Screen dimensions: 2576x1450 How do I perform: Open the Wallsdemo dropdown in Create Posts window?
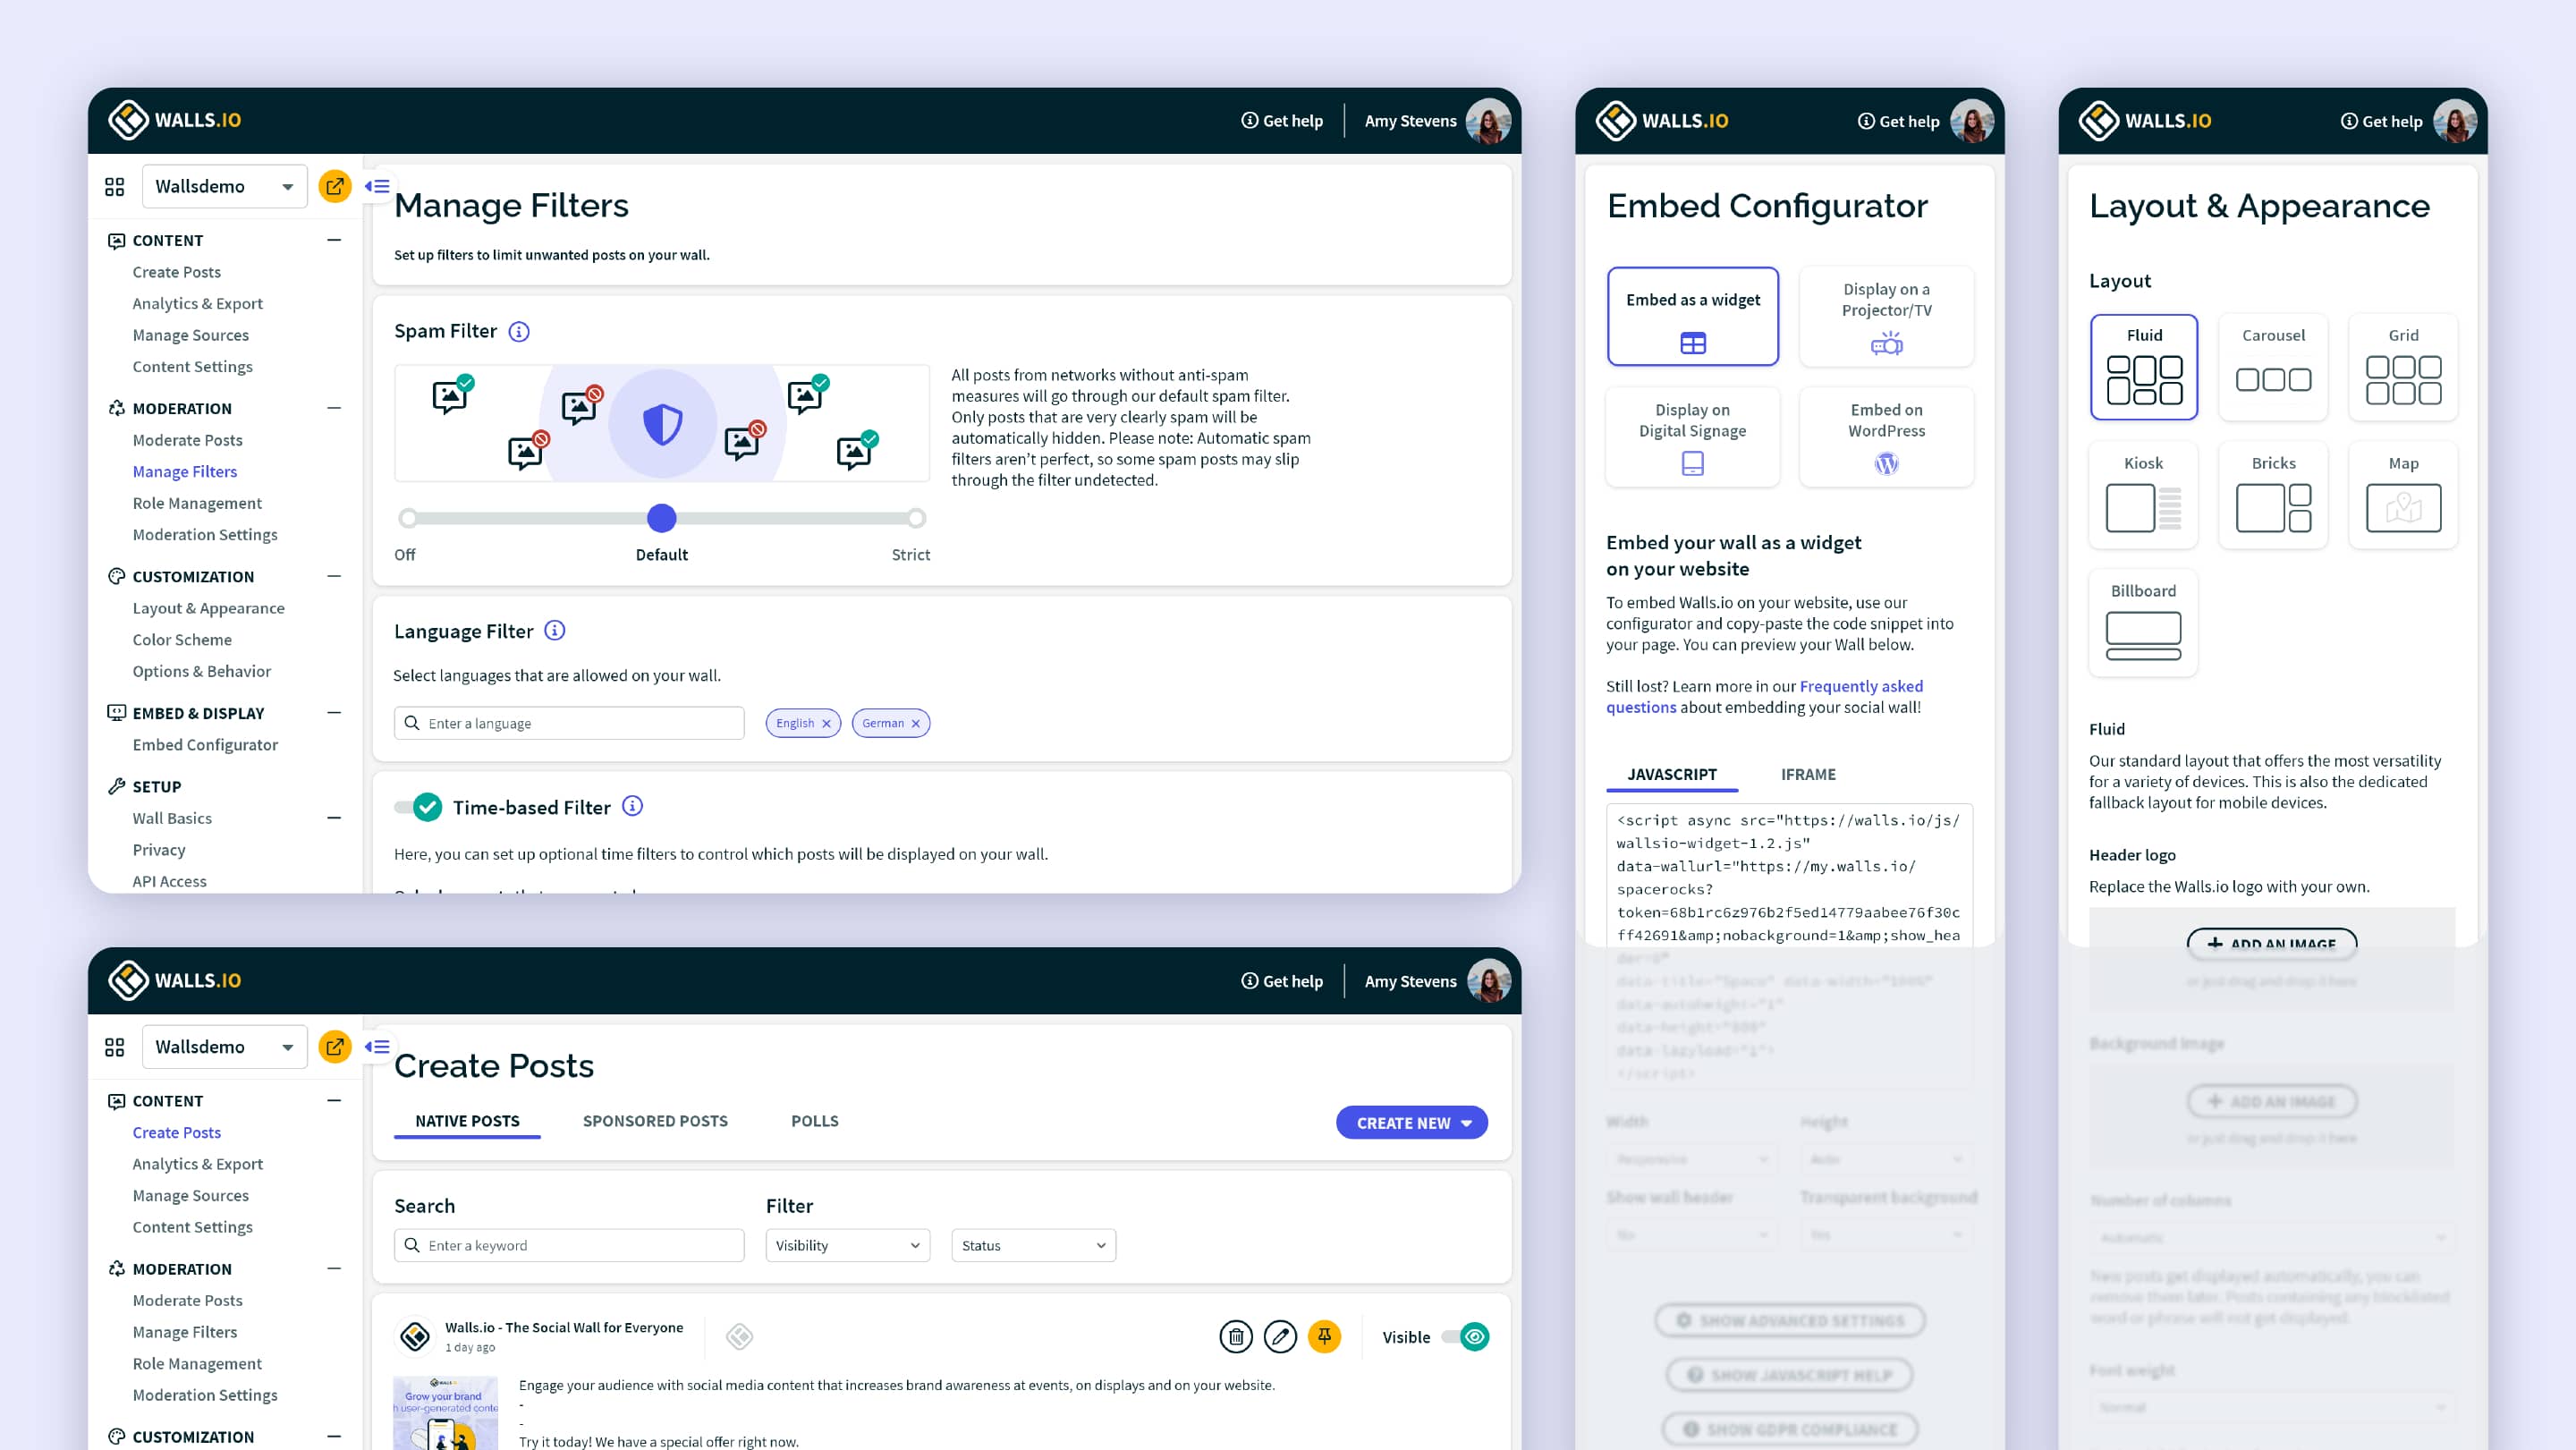[224, 1047]
